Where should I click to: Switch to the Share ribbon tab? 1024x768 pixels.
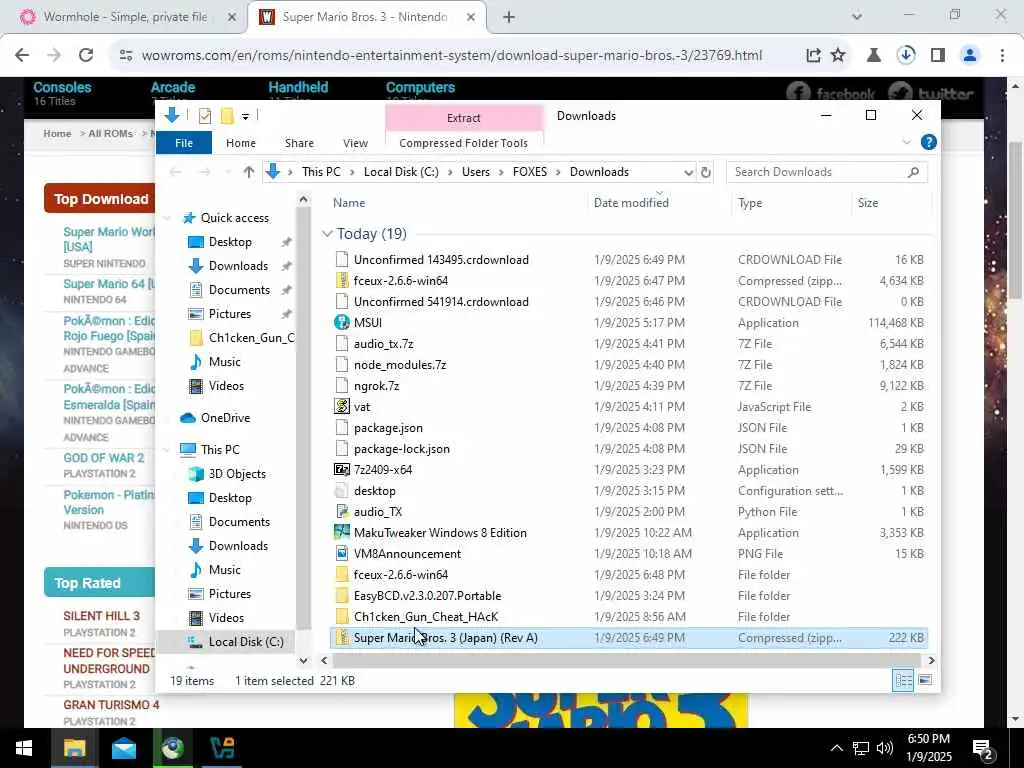[x=299, y=143]
